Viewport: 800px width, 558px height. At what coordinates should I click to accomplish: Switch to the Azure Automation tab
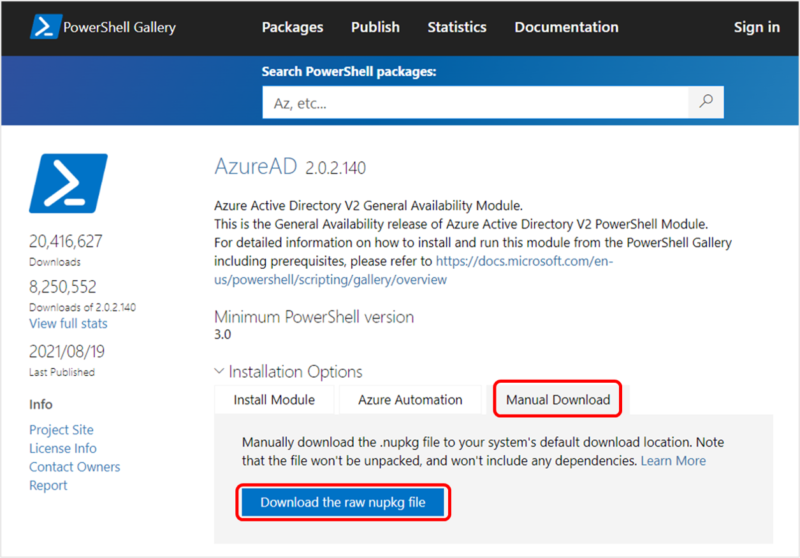pyautogui.click(x=410, y=400)
